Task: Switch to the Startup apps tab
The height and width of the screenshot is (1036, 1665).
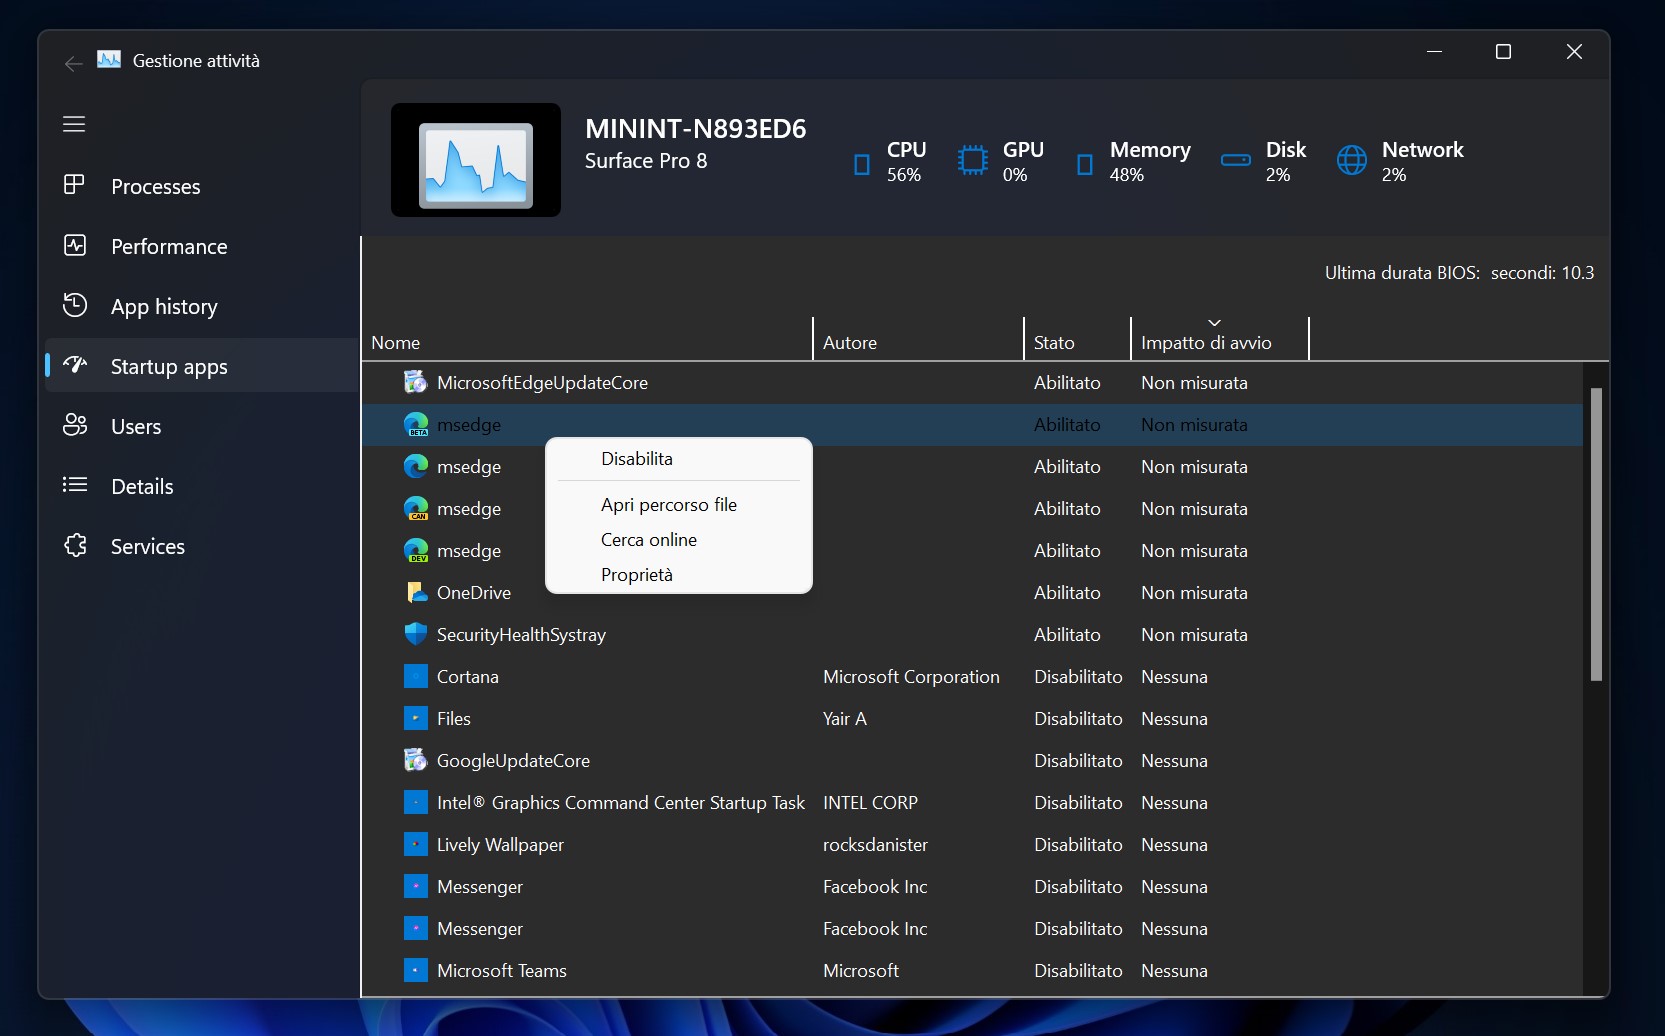Action: 169,367
